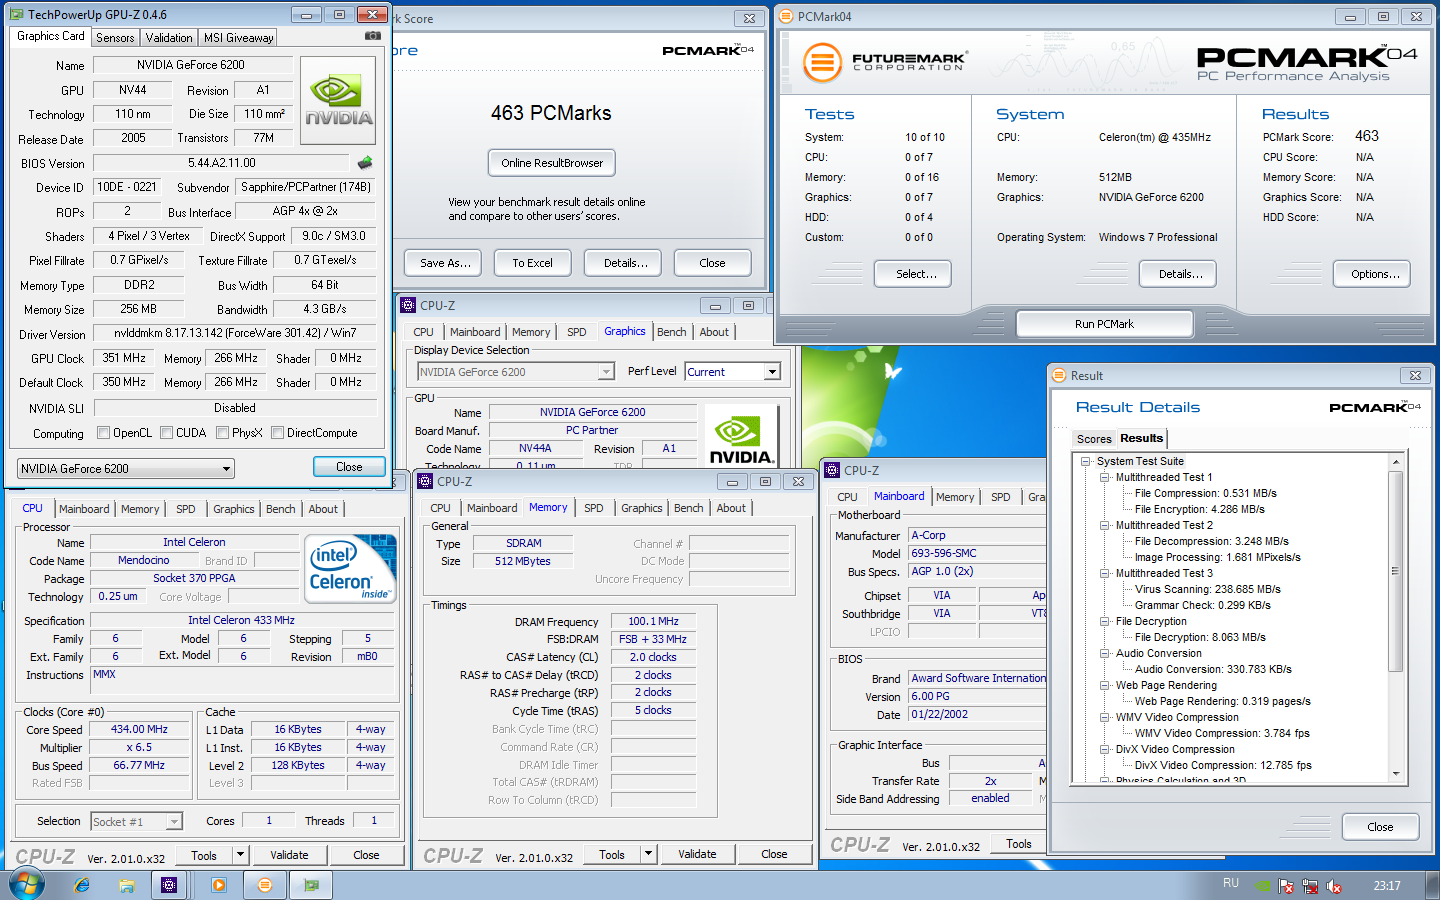Open Perf Level Current dropdown
Image resolution: width=1440 pixels, height=900 pixels.
click(x=732, y=371)
